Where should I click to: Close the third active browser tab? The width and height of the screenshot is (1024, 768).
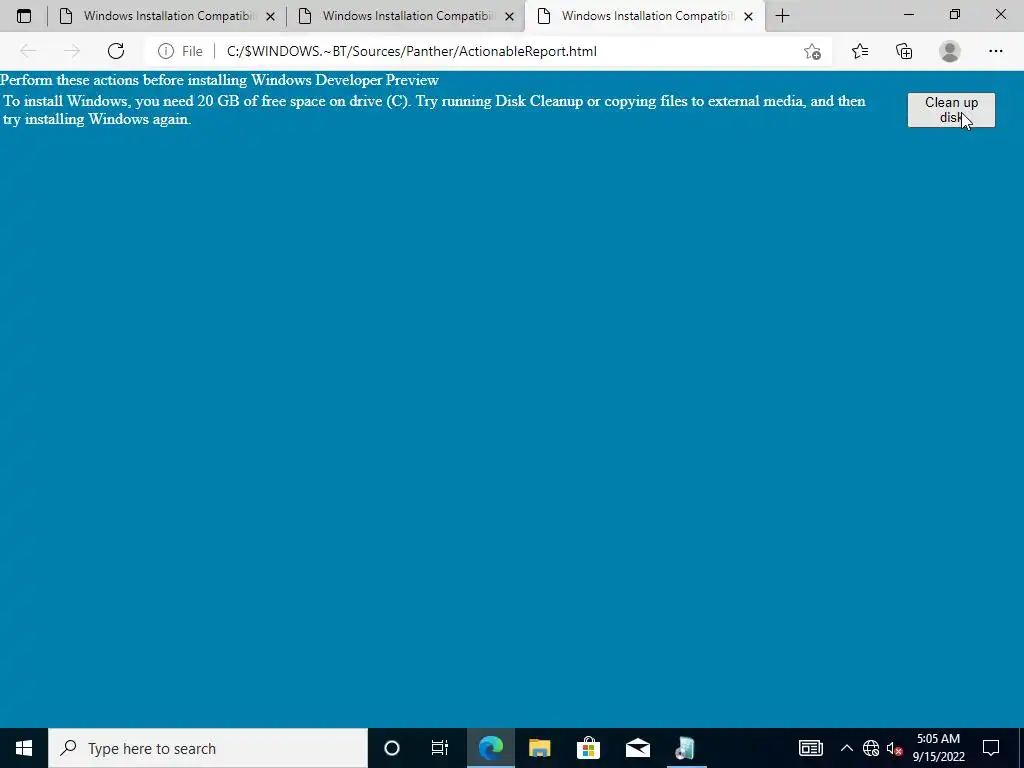pos(748,16)
